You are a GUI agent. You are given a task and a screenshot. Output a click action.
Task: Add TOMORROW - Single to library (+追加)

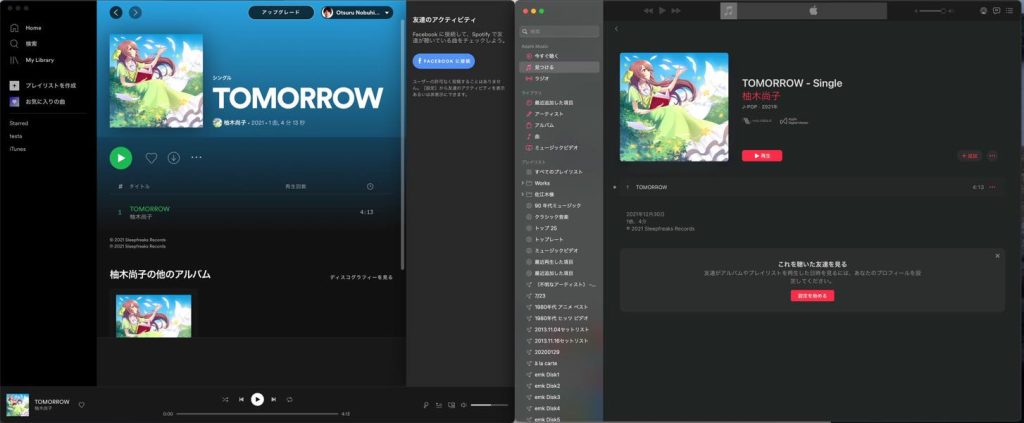point(970,156)
